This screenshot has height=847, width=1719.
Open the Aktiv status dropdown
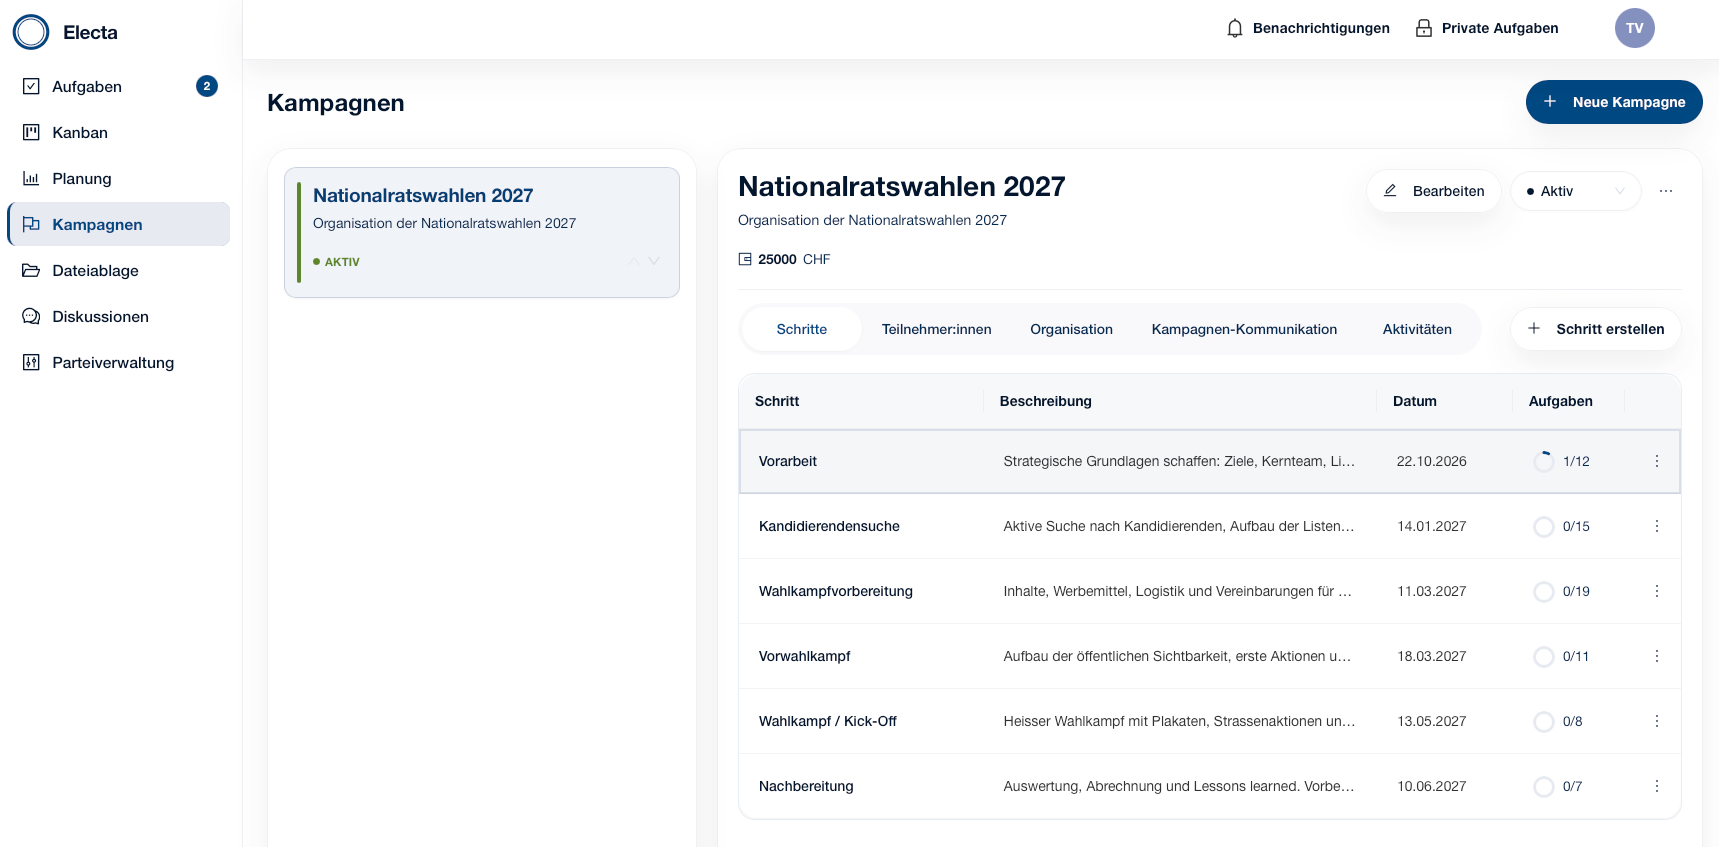1576,191
